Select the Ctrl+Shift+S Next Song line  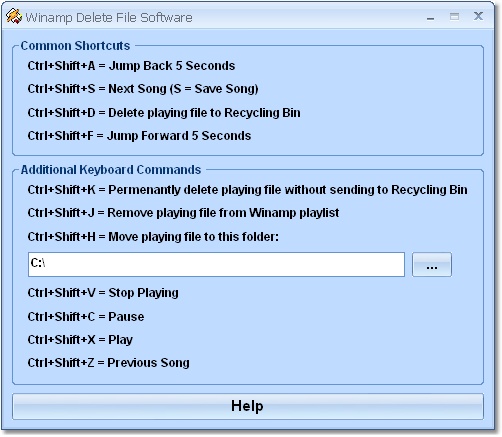[143, 89]
